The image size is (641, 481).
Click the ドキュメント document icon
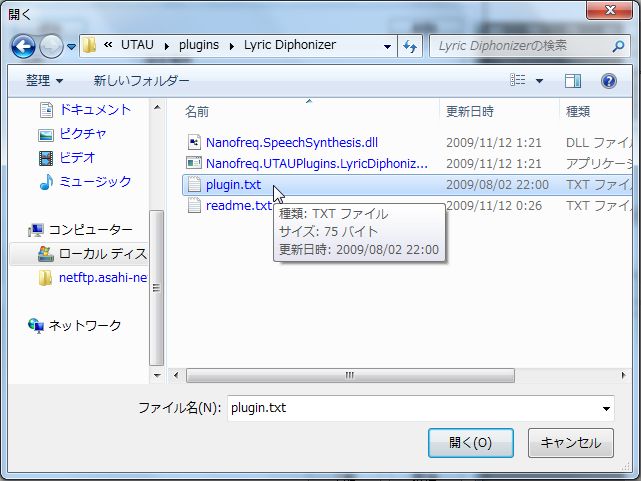(x=46, y=110)
